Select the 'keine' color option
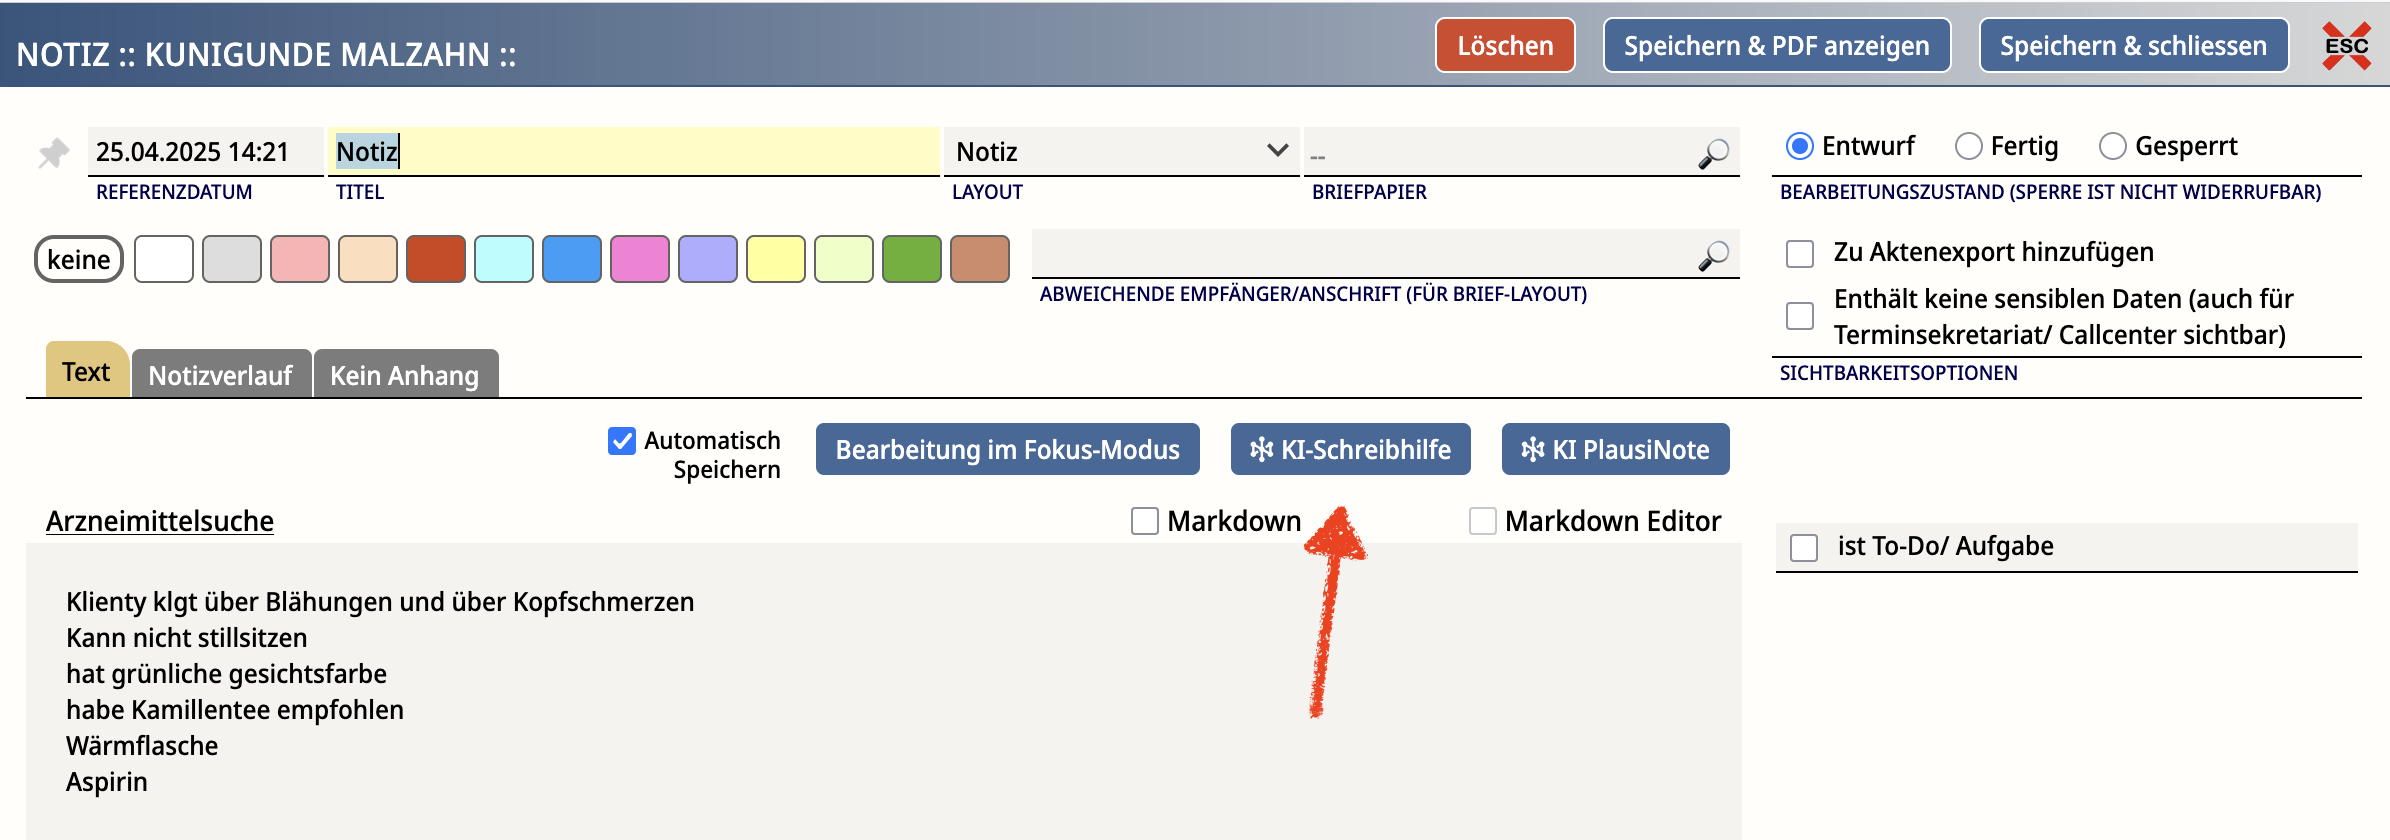This screenshot has height=840, width=2390. tap(79, 259)
